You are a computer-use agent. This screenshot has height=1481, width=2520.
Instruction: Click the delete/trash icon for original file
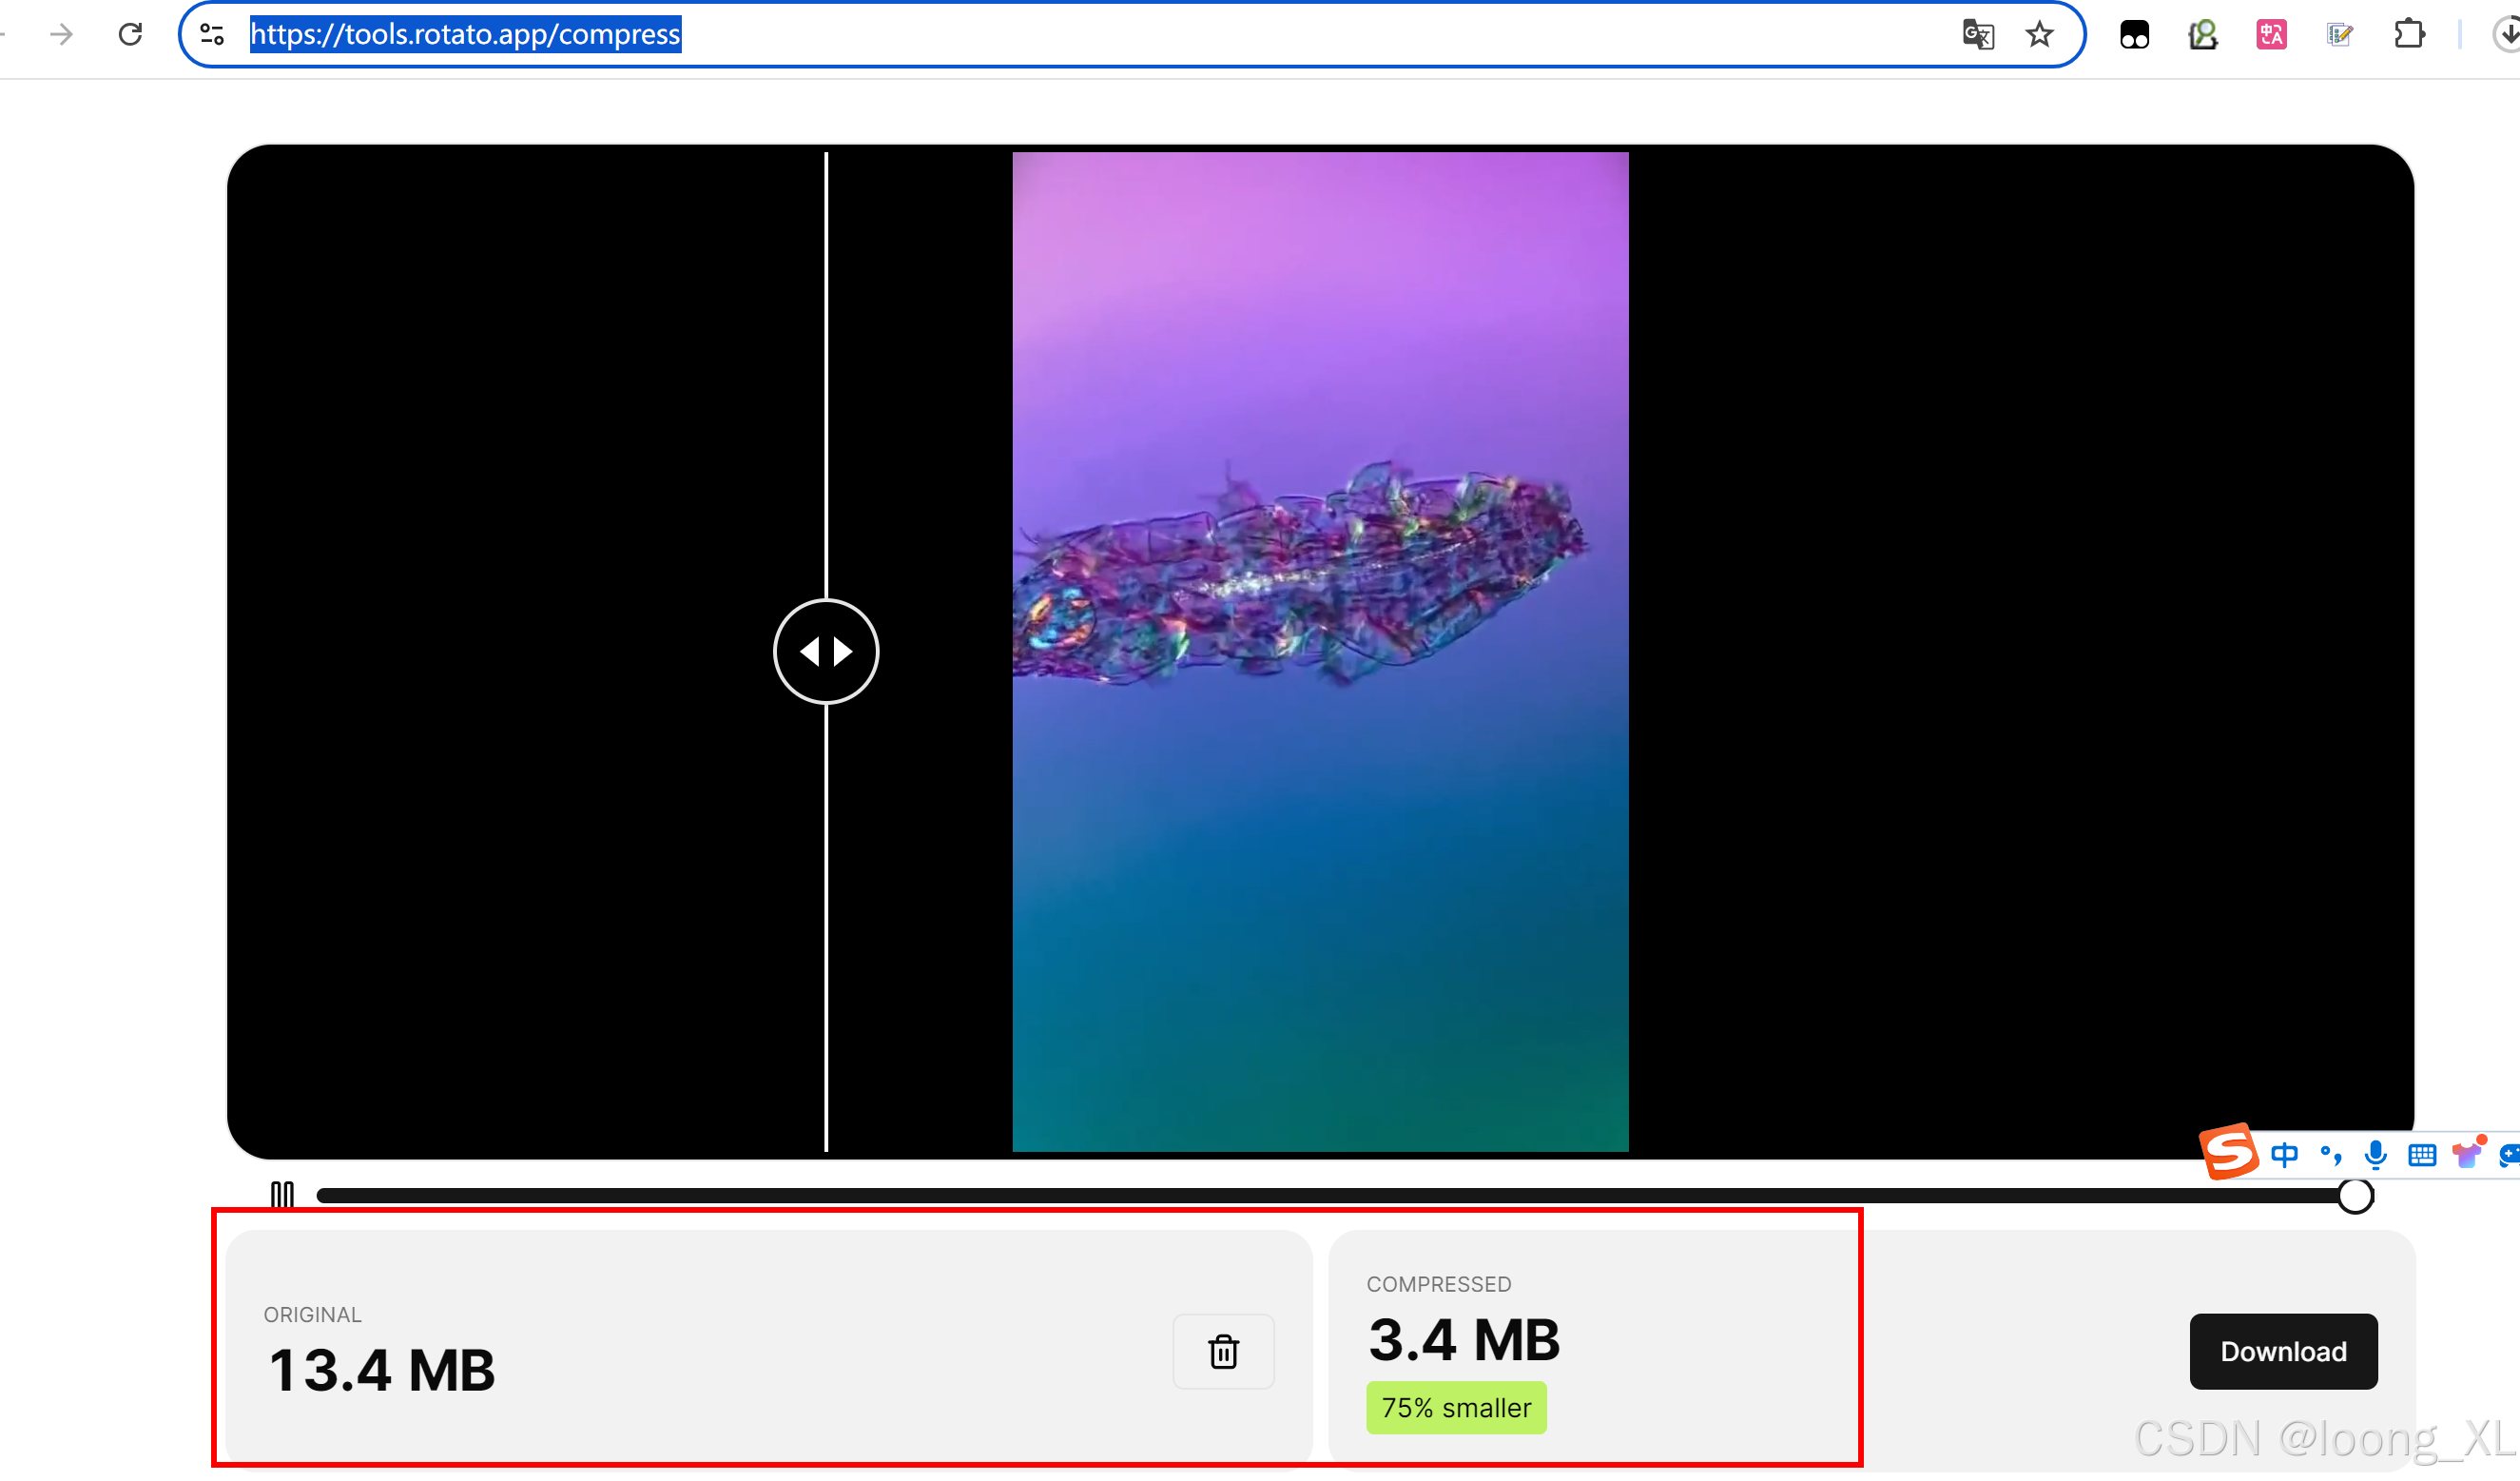(x=1223, y=1353)
